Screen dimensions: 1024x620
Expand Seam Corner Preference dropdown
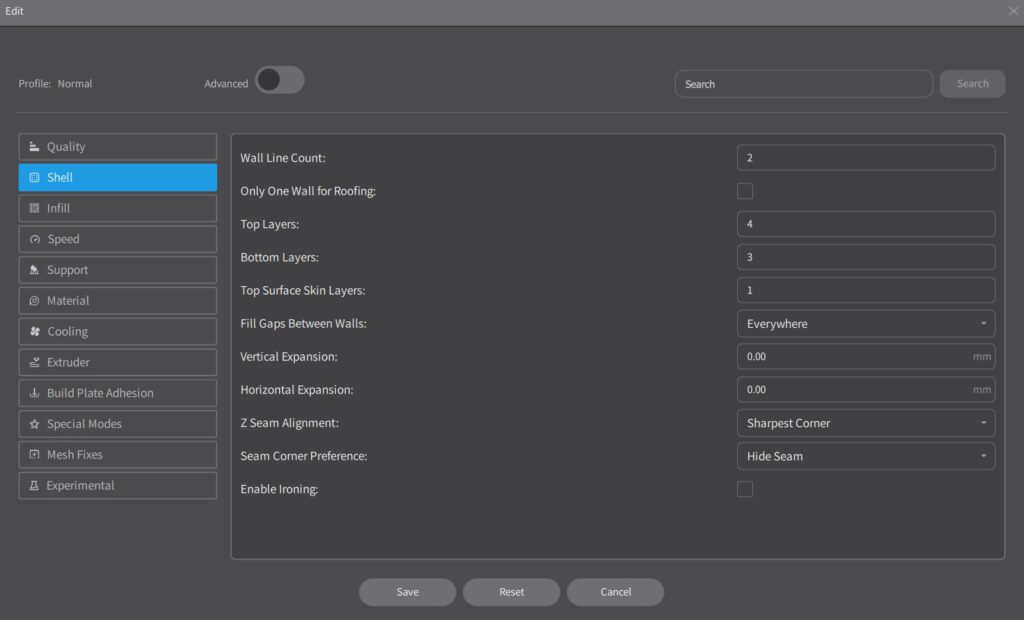[x=865, y=456]
